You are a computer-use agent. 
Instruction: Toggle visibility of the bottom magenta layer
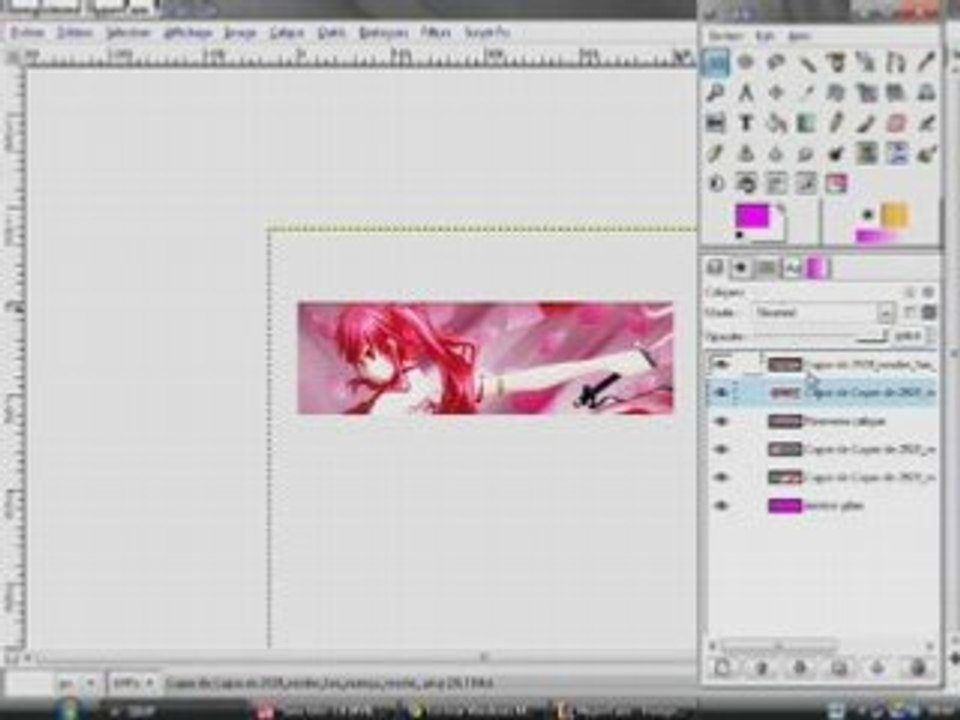click(x=721, y=506)
